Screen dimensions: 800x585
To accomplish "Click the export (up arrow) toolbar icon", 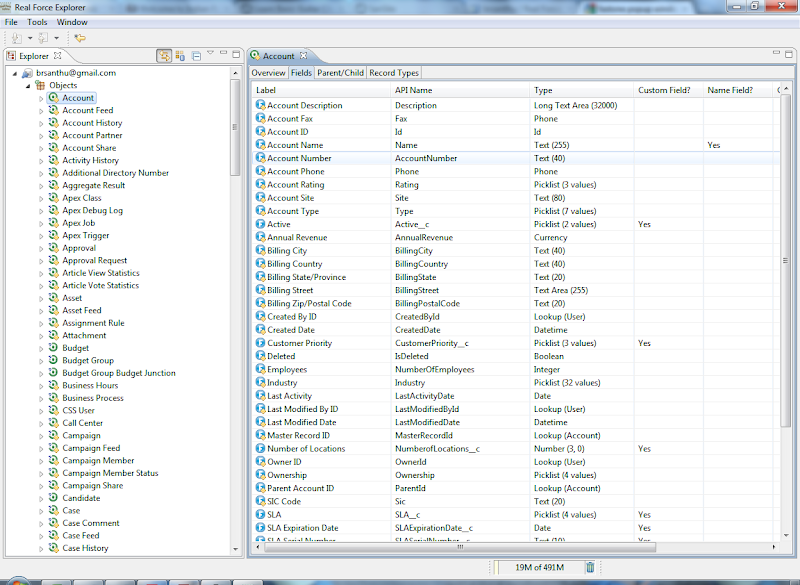I will [x=43, y=38].
